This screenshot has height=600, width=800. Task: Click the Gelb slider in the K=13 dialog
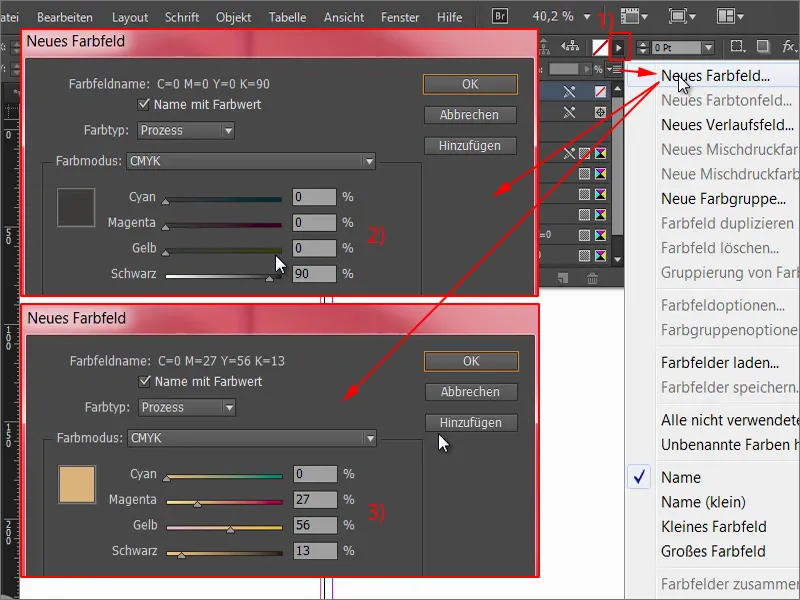pyautogui.click(x=224, y=528)
